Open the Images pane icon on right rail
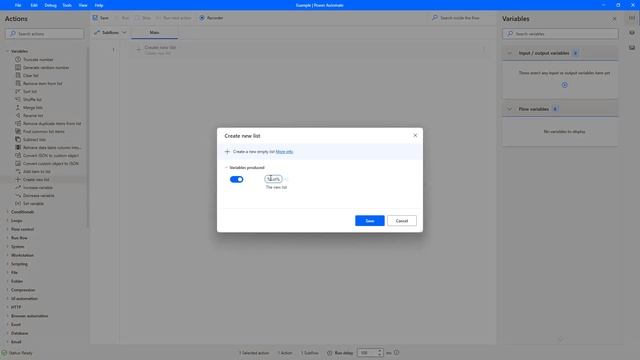This screenshot has width=640, height=360. click(x=632, y=47)
